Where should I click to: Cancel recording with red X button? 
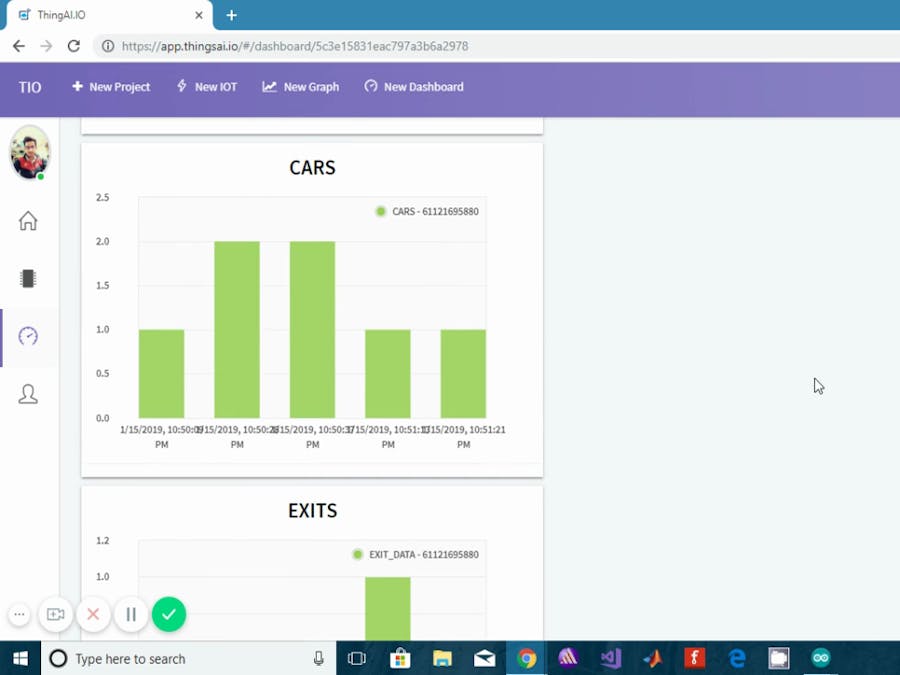point(93,614)
